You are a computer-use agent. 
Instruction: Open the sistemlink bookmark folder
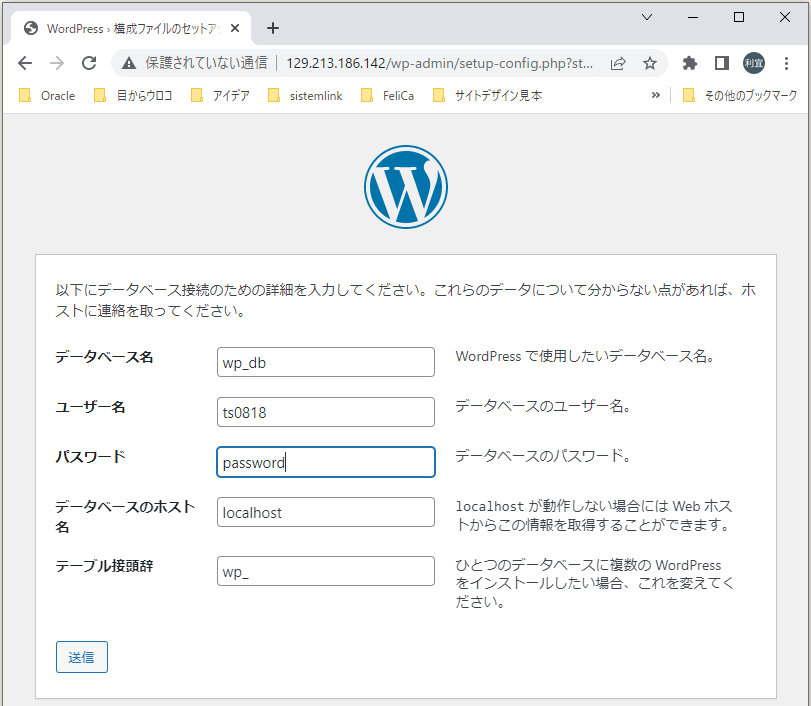pyautogui.click(x=305, y=96)
